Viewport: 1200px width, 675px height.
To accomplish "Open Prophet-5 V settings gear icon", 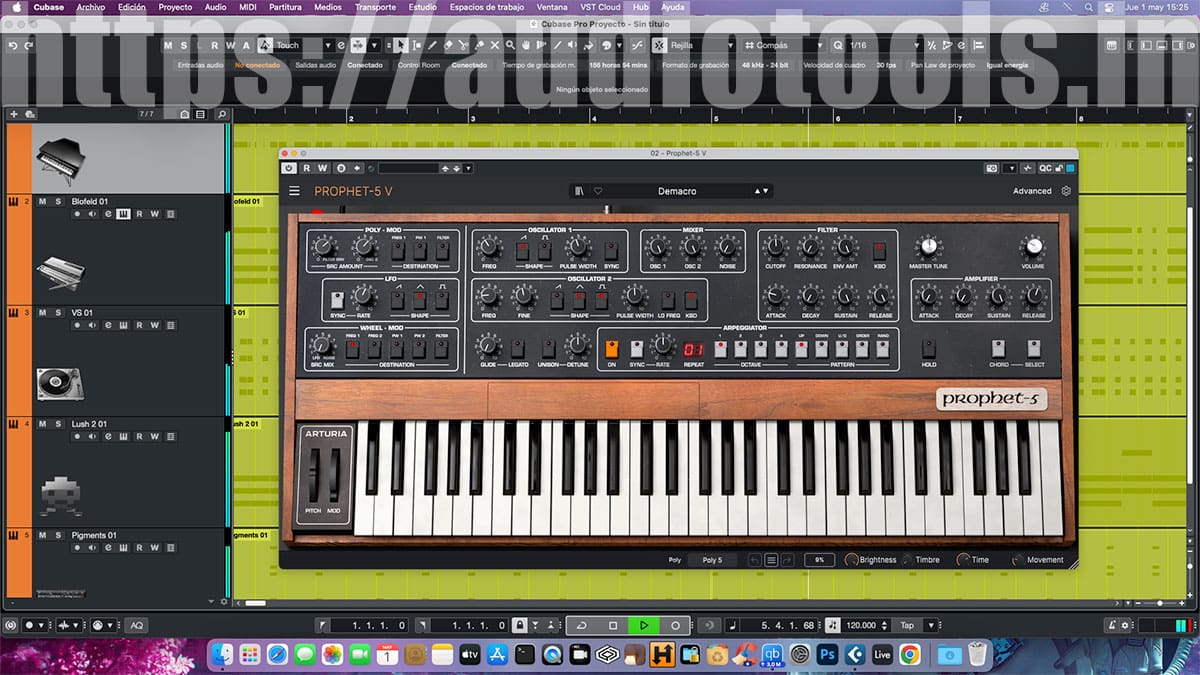I will (x=1066, y=191).
